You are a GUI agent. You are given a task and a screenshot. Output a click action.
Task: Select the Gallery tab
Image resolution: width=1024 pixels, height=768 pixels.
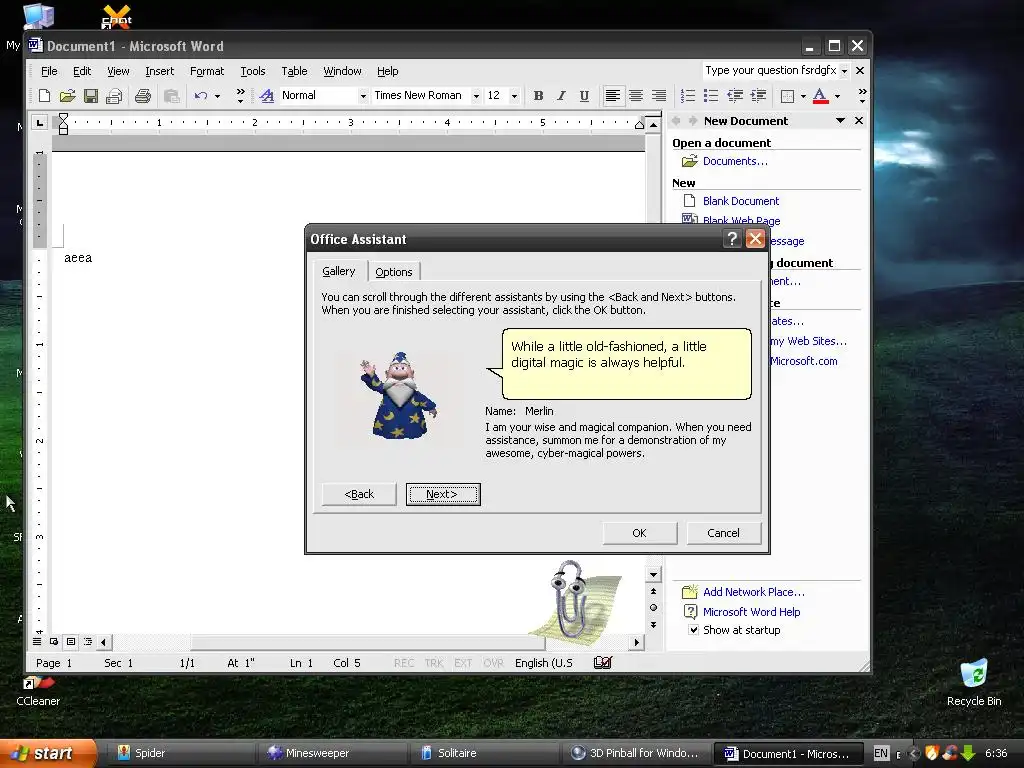[338, 271]
